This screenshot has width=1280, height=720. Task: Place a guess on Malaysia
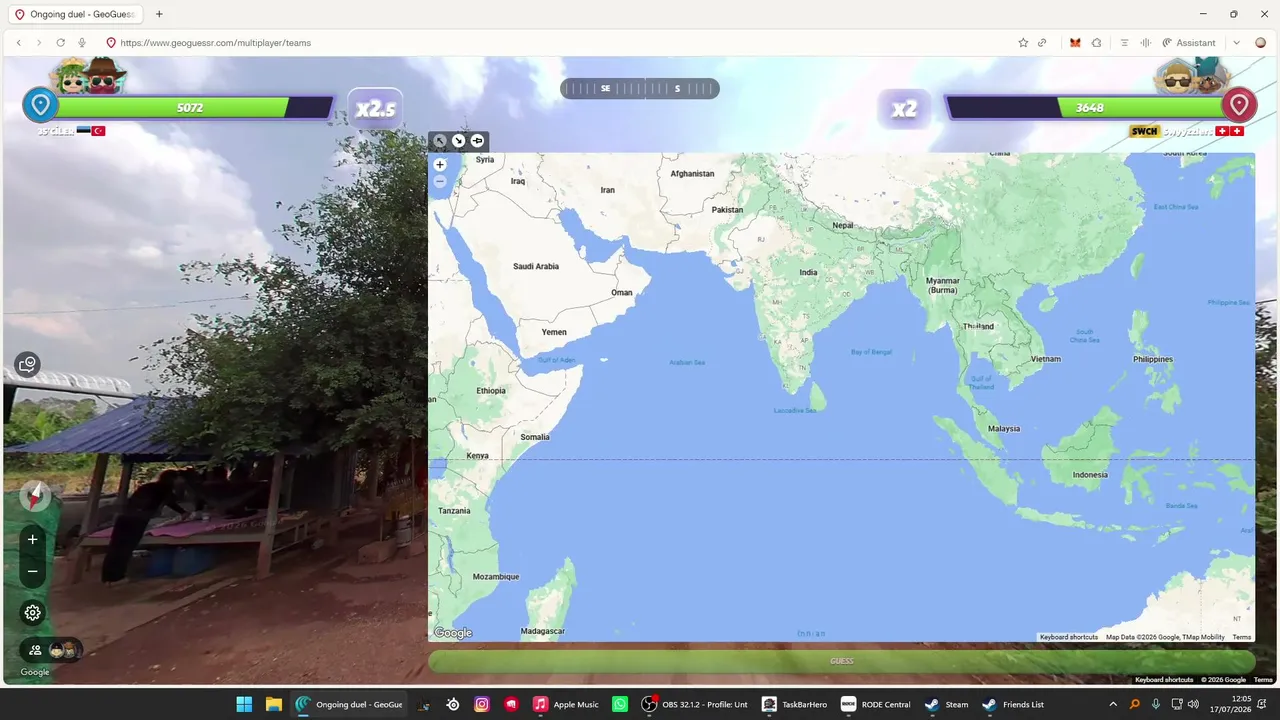pos(1004,428)
